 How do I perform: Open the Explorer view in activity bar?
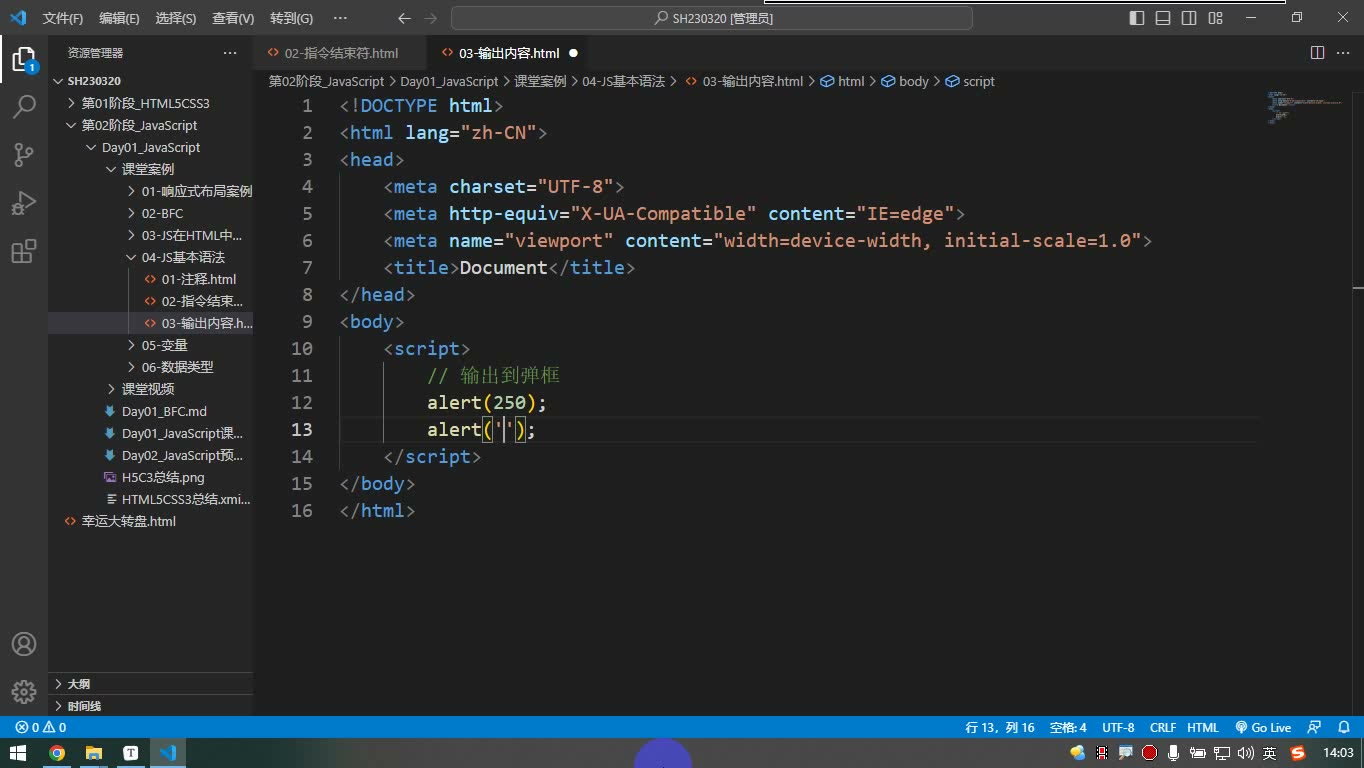pos(24,57)
